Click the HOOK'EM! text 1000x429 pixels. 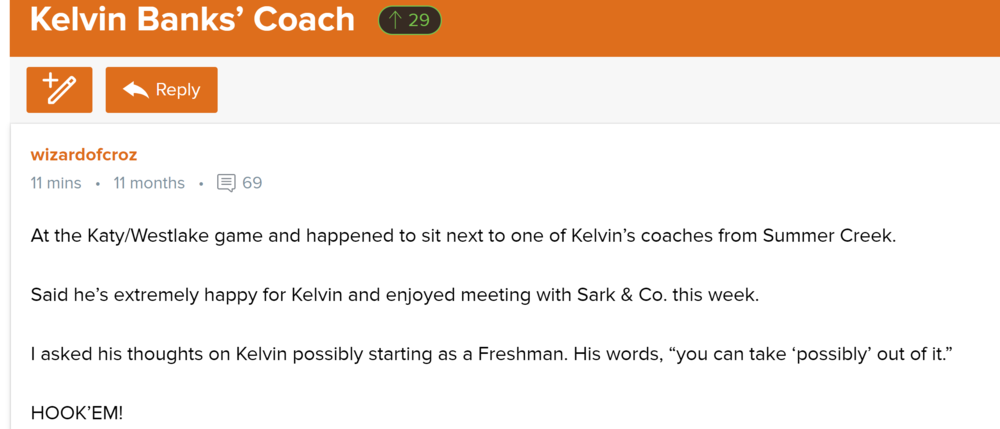77,412
